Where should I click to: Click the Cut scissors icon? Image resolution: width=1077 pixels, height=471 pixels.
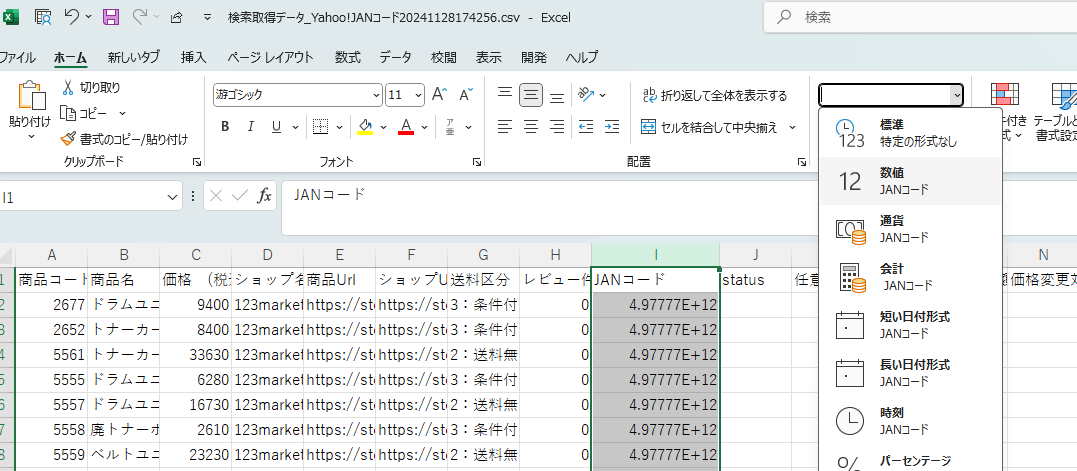click(x=68, y=87)
